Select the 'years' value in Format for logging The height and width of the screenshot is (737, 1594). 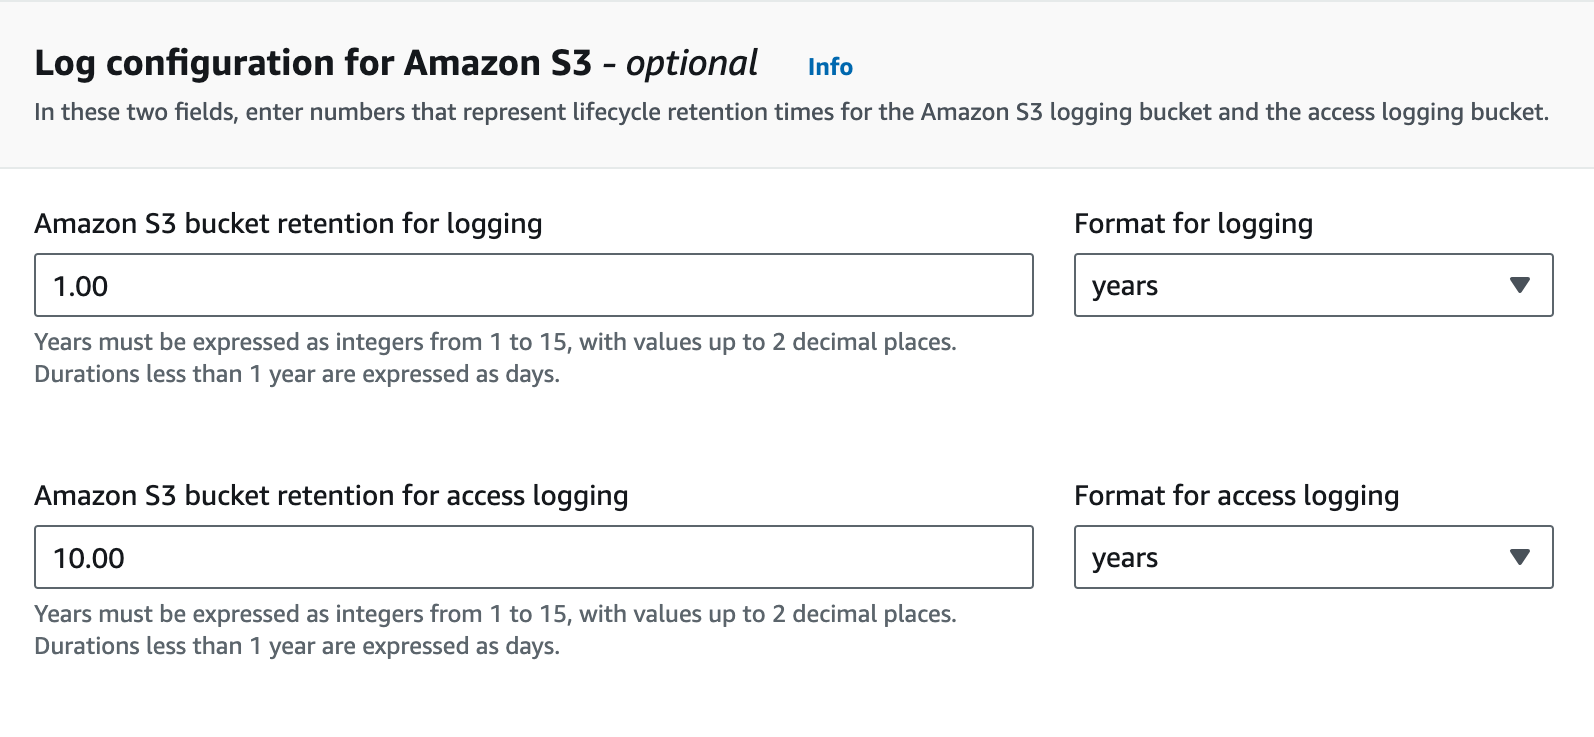tap(1125, 286)
